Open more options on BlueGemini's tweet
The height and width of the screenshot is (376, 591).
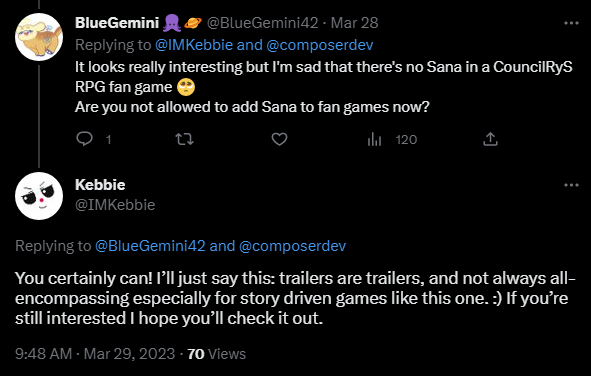(x=571, y=23)
